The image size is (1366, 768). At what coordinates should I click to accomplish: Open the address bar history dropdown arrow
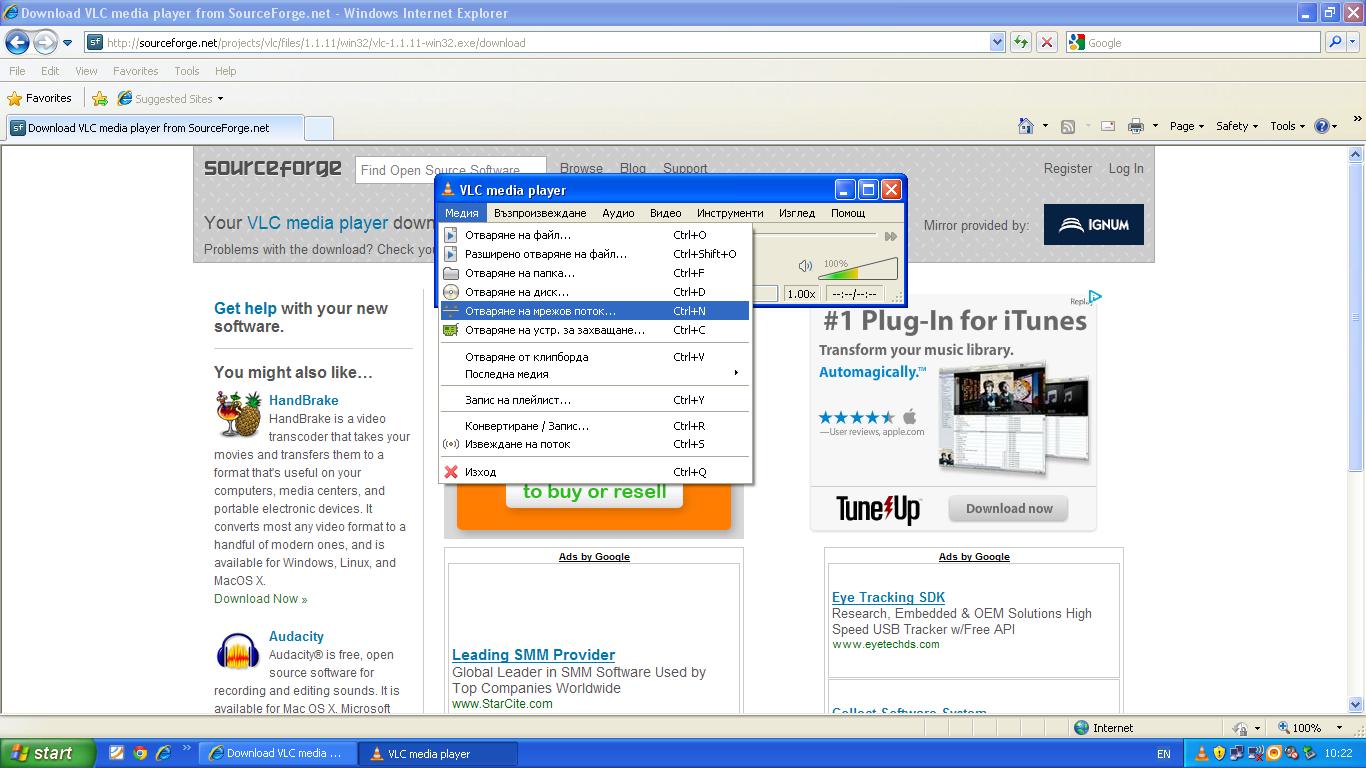[997, 42]
